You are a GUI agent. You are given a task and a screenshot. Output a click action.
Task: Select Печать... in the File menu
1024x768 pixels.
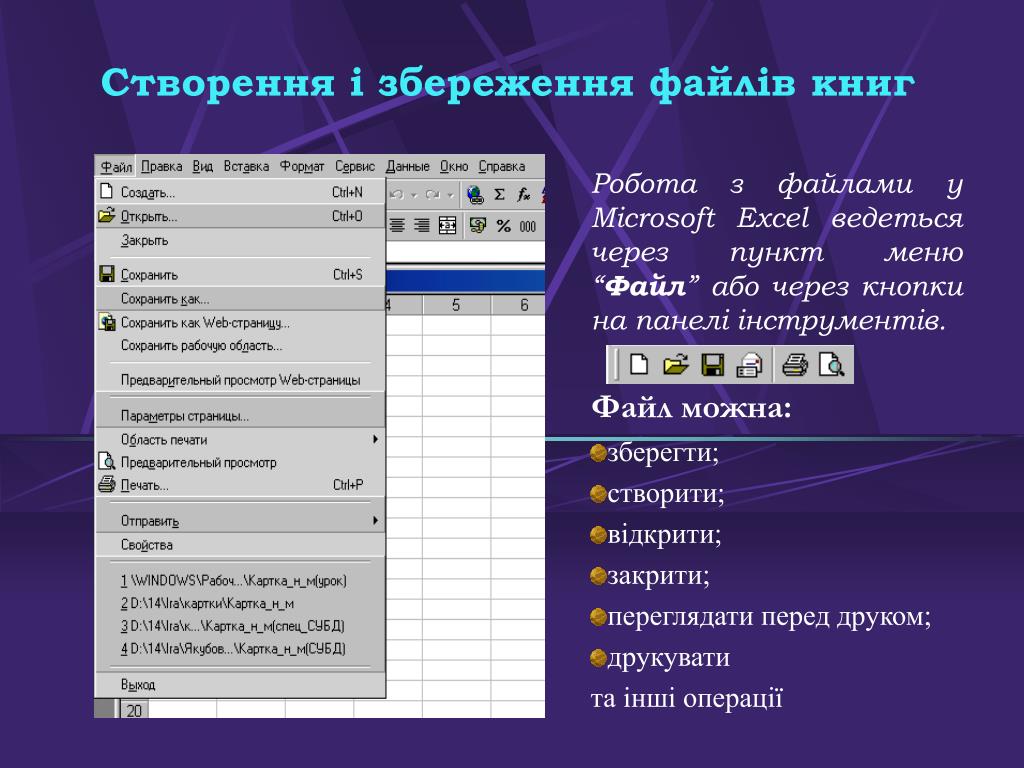(x=240, y=485)
